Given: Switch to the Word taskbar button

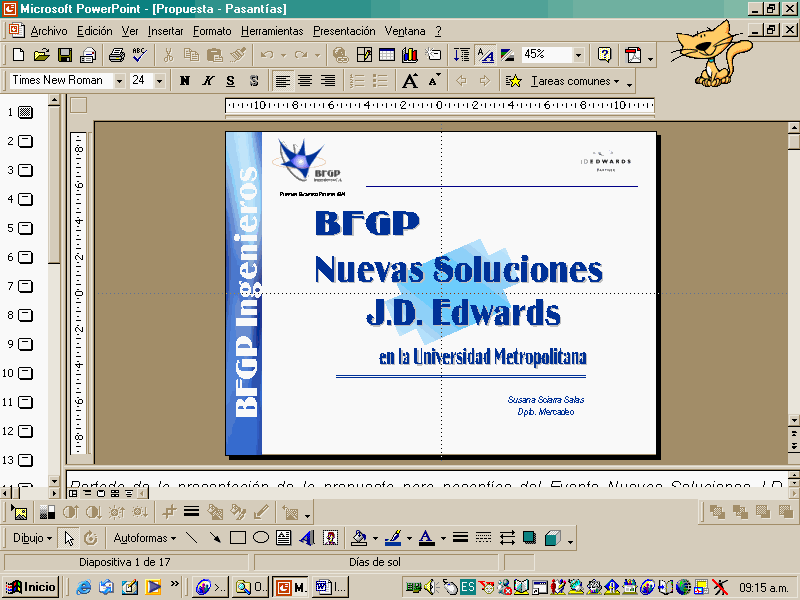Looking at the screenshot, I should (331, 587).
